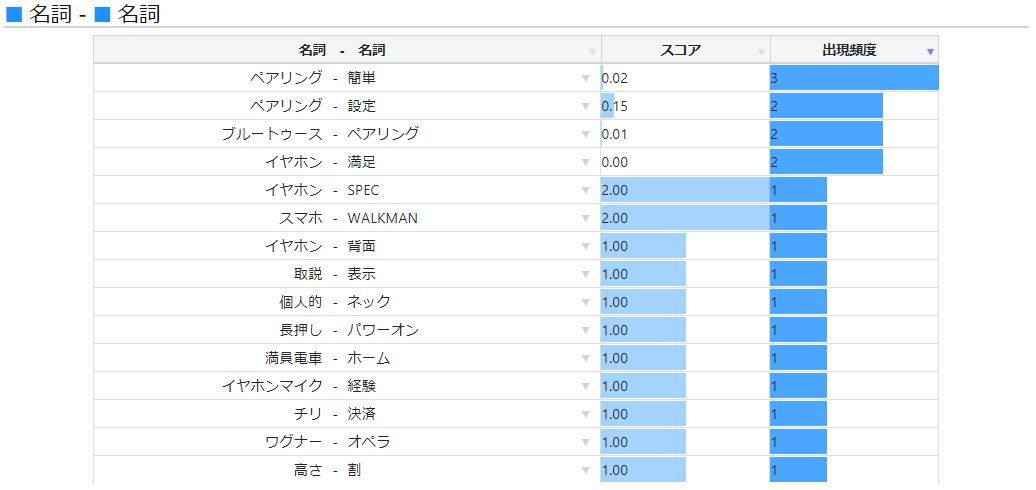Click frequency bar showing 3 for ペアリング - 簡単
The image size is (1036, 490).
[854, 78]
